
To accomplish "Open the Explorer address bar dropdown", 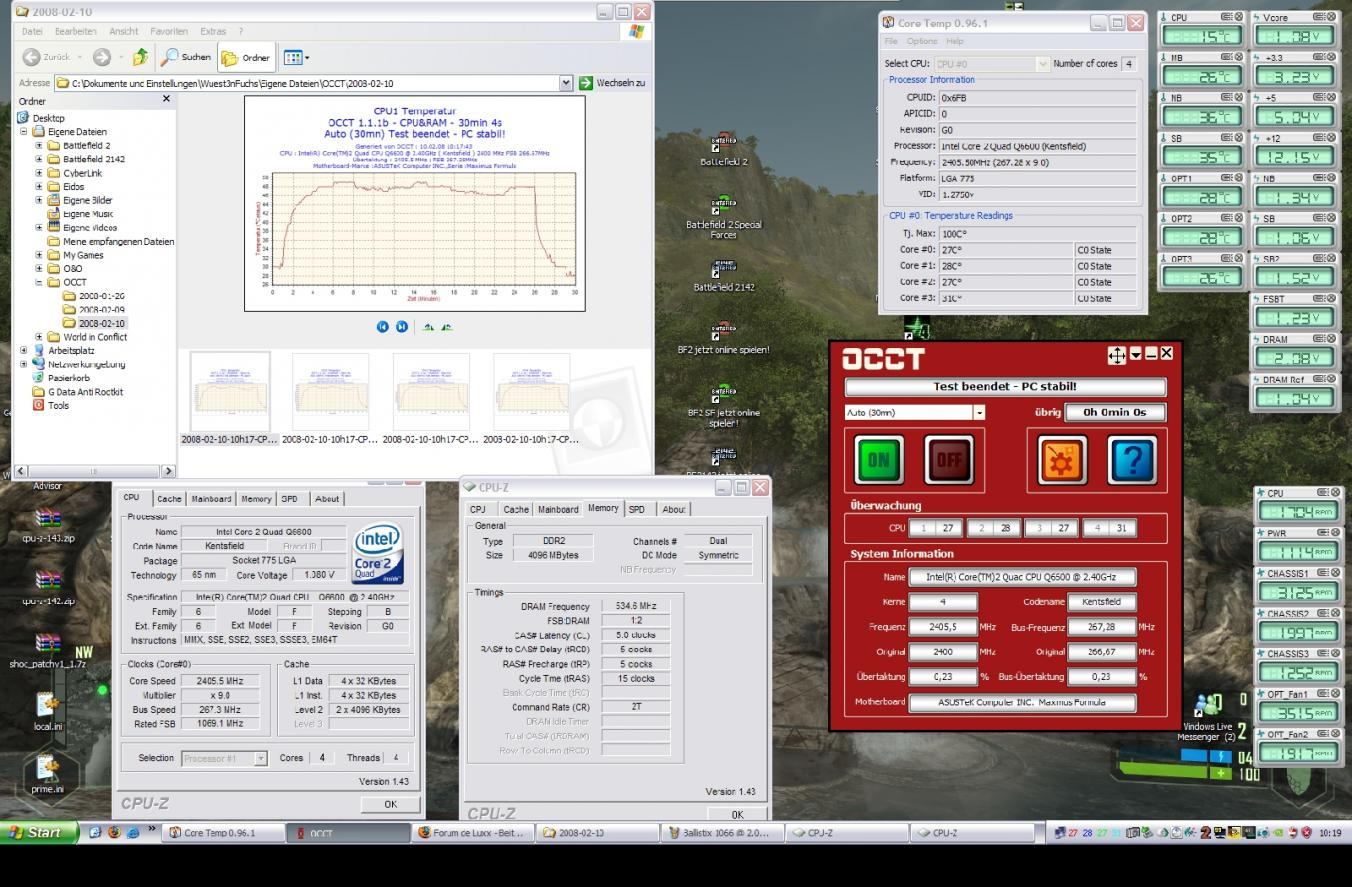I will pos(566,83).
